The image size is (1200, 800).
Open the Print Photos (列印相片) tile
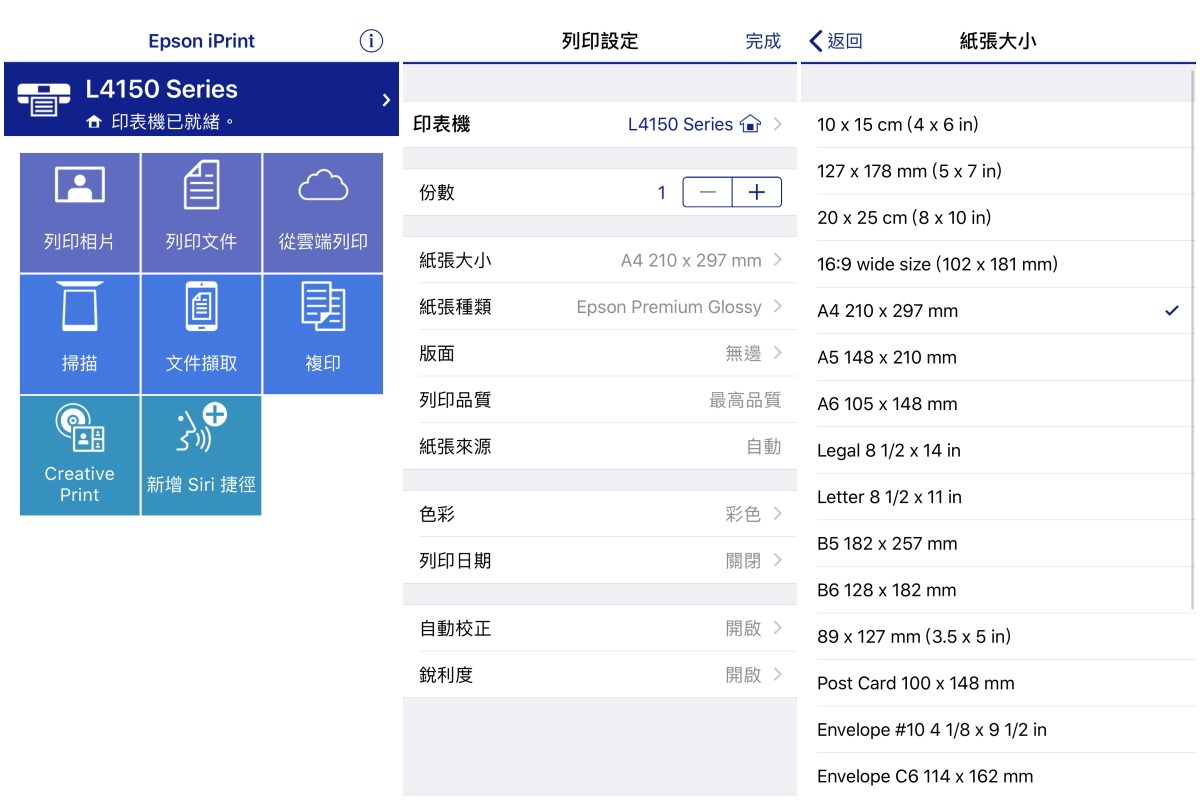(x=80, y=212)
